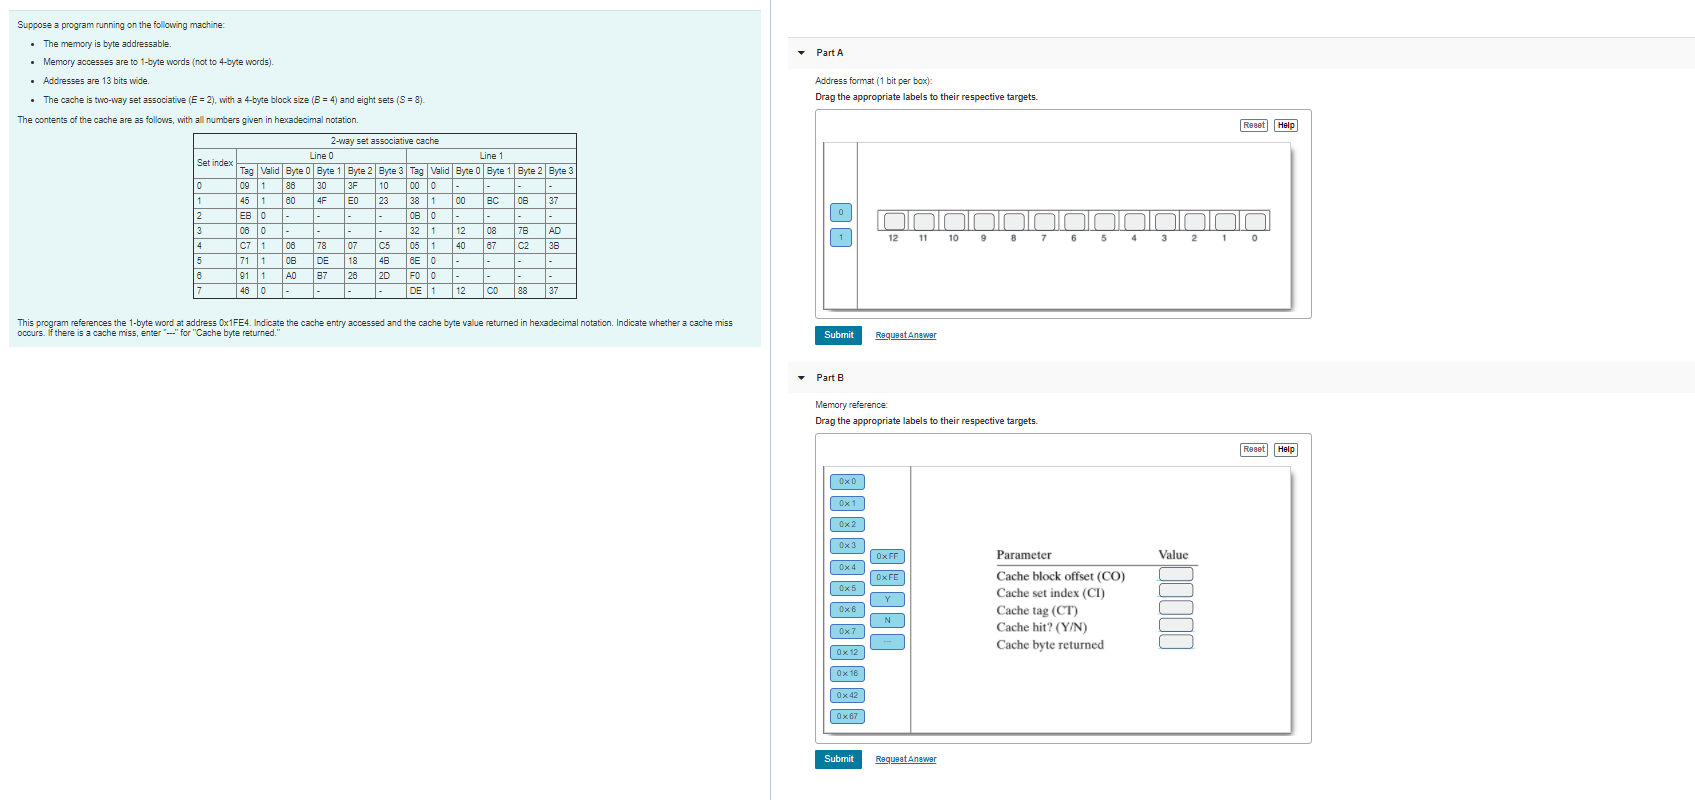Click the 'Line 0' table header
Screen dimensions: 1695x800
coord(321,156)
